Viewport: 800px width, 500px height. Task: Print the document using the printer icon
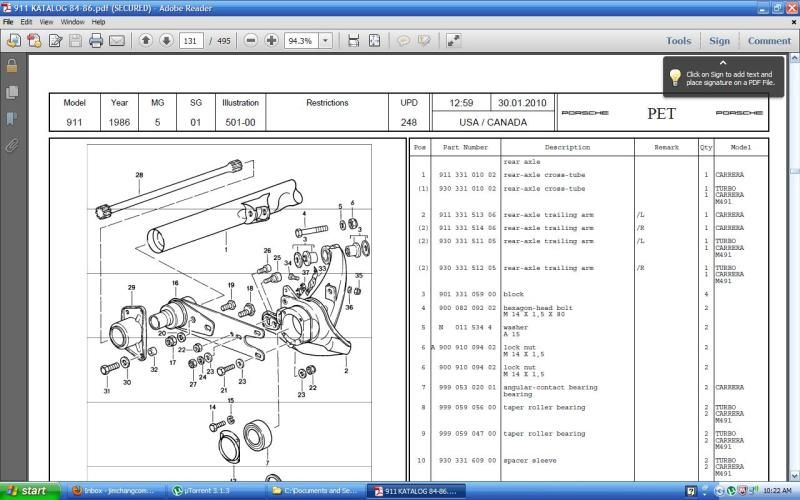tap(96, 40)
